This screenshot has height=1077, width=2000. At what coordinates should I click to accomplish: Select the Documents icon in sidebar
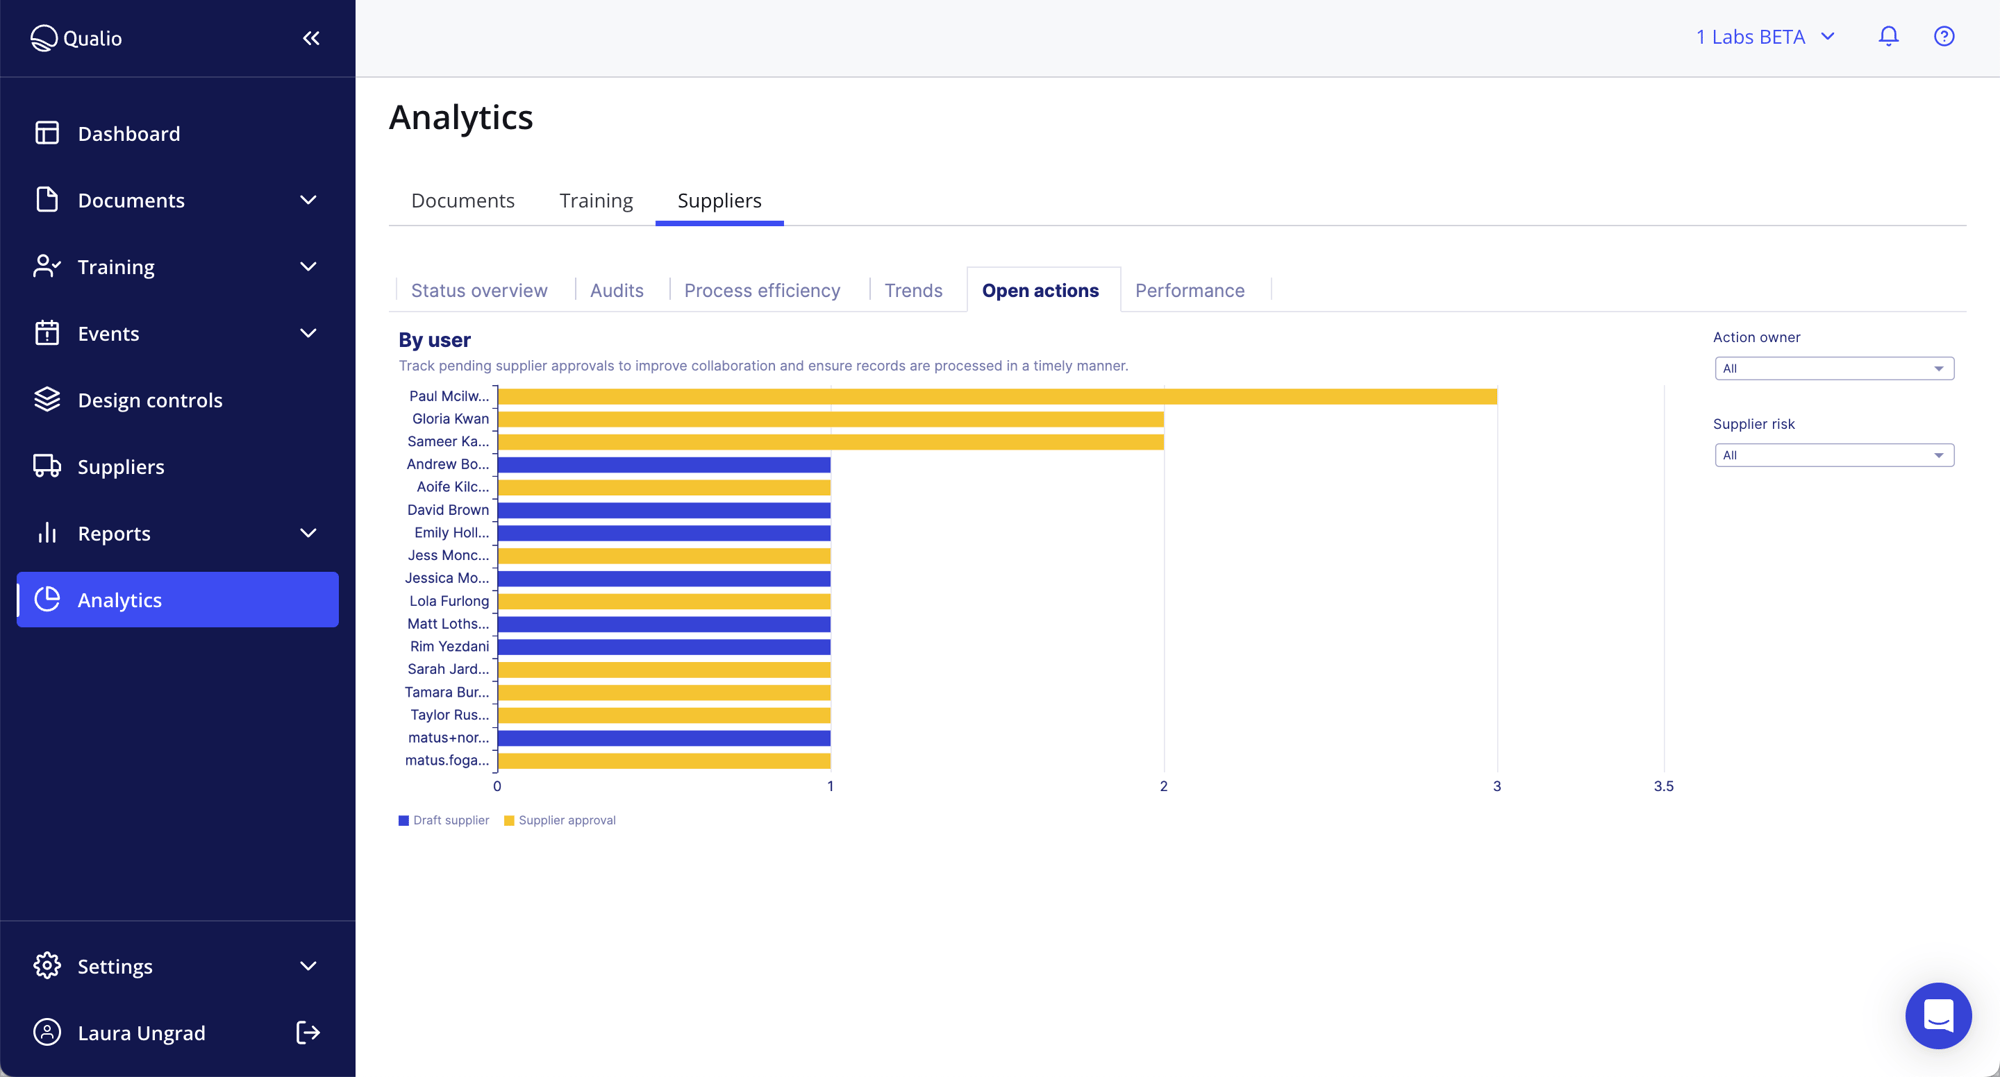[47, 200]
